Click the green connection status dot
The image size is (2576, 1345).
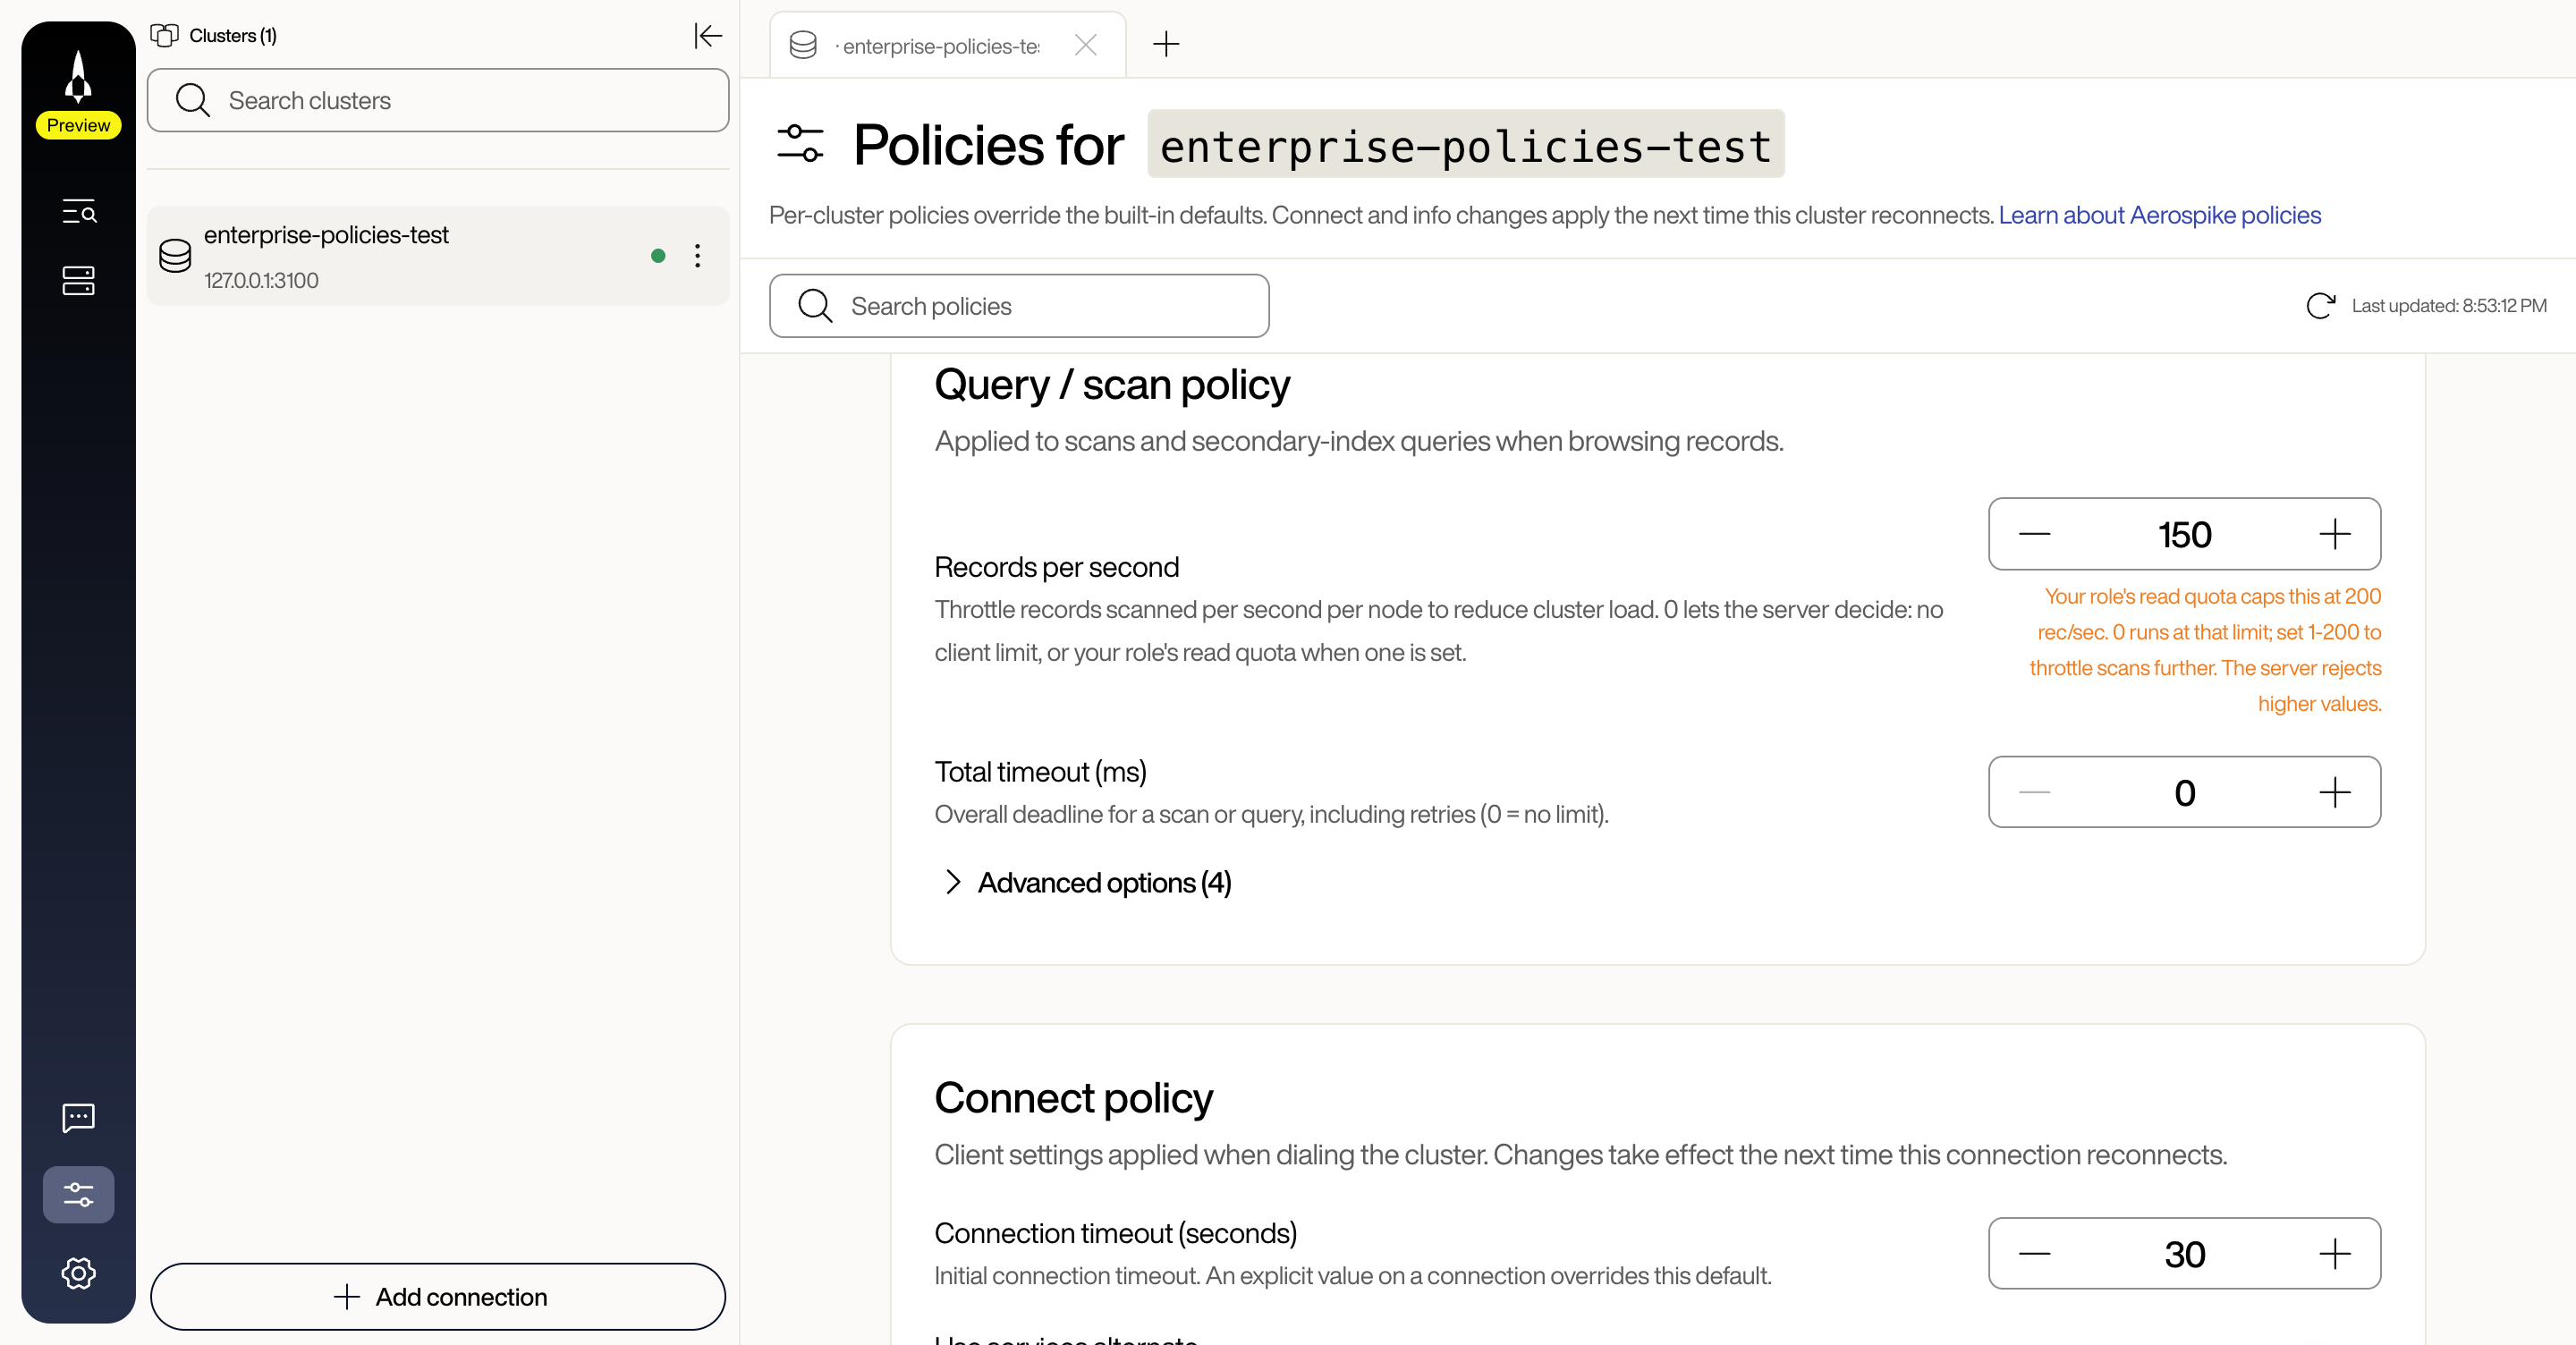coord(658,256)
